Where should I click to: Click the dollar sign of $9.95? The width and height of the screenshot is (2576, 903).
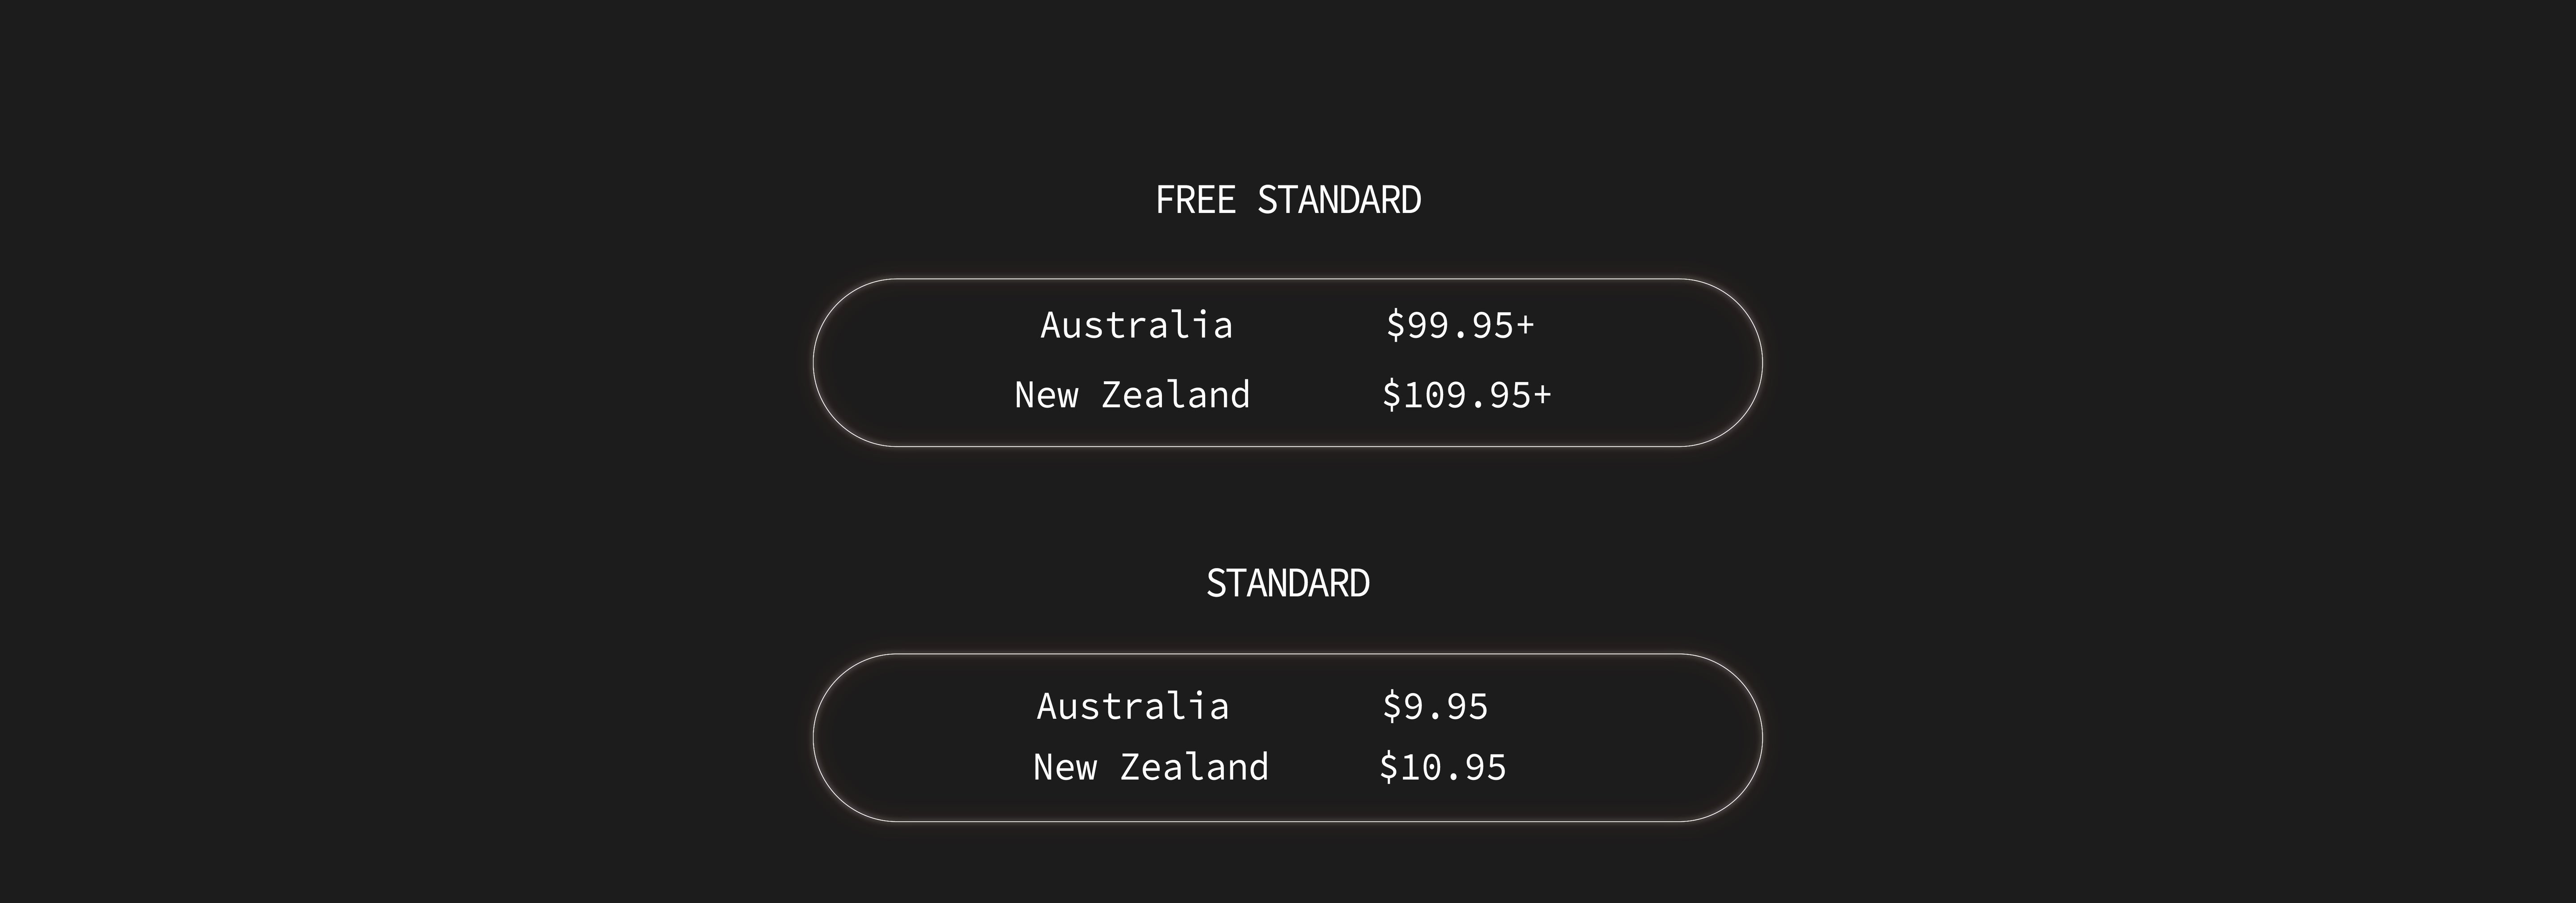pyautogui.click(x=1392, y=707)
